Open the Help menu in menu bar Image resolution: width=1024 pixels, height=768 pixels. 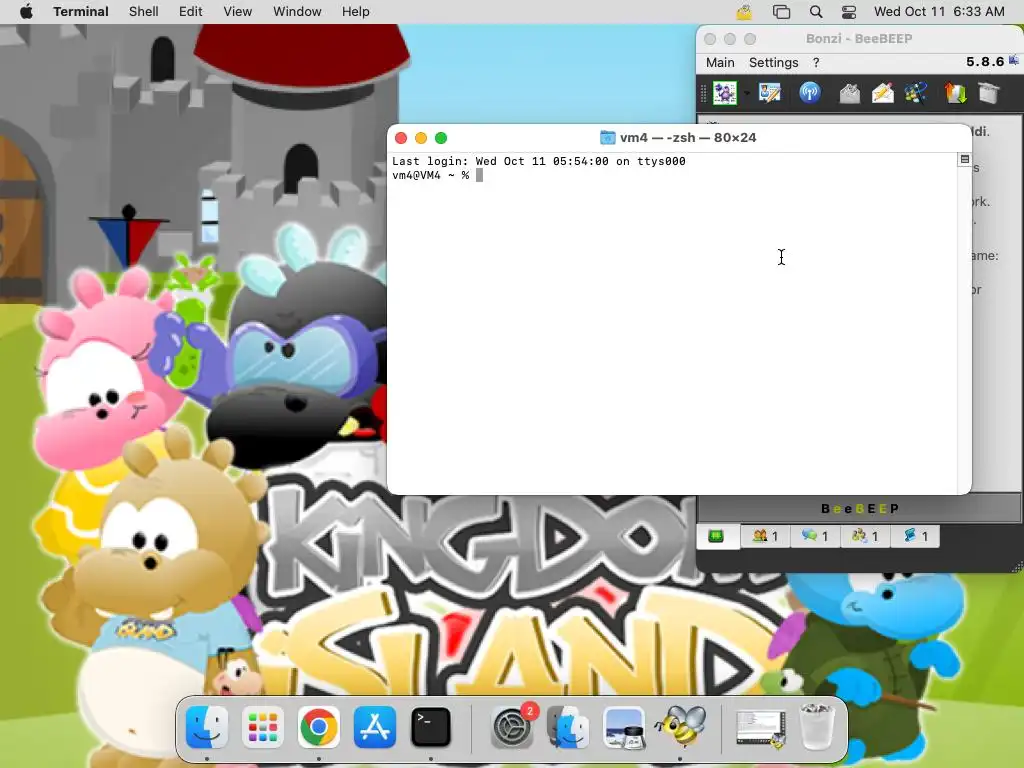pyautogui.click(x=356, y=12)
